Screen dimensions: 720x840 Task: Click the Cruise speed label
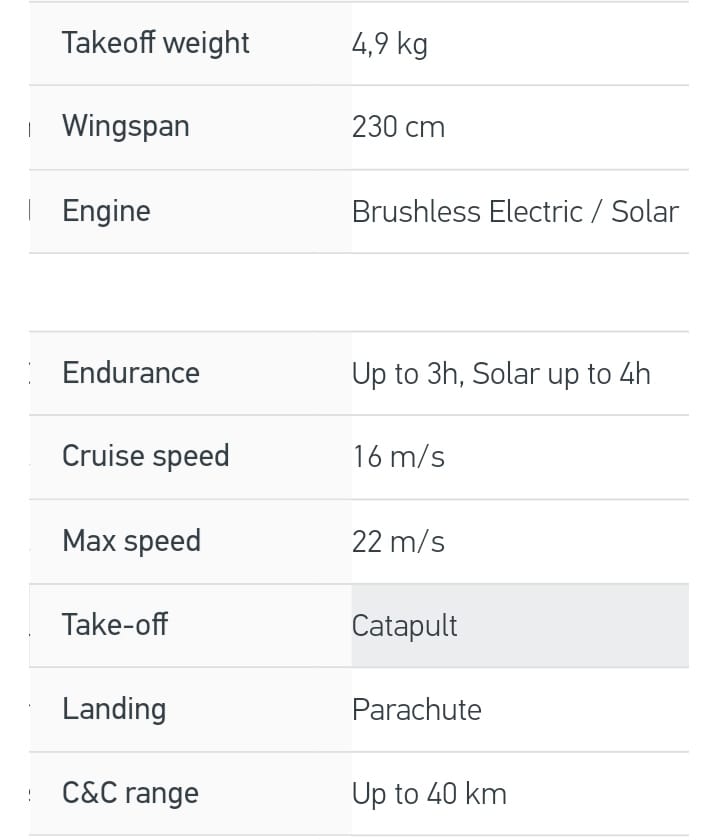click(146, 456)
